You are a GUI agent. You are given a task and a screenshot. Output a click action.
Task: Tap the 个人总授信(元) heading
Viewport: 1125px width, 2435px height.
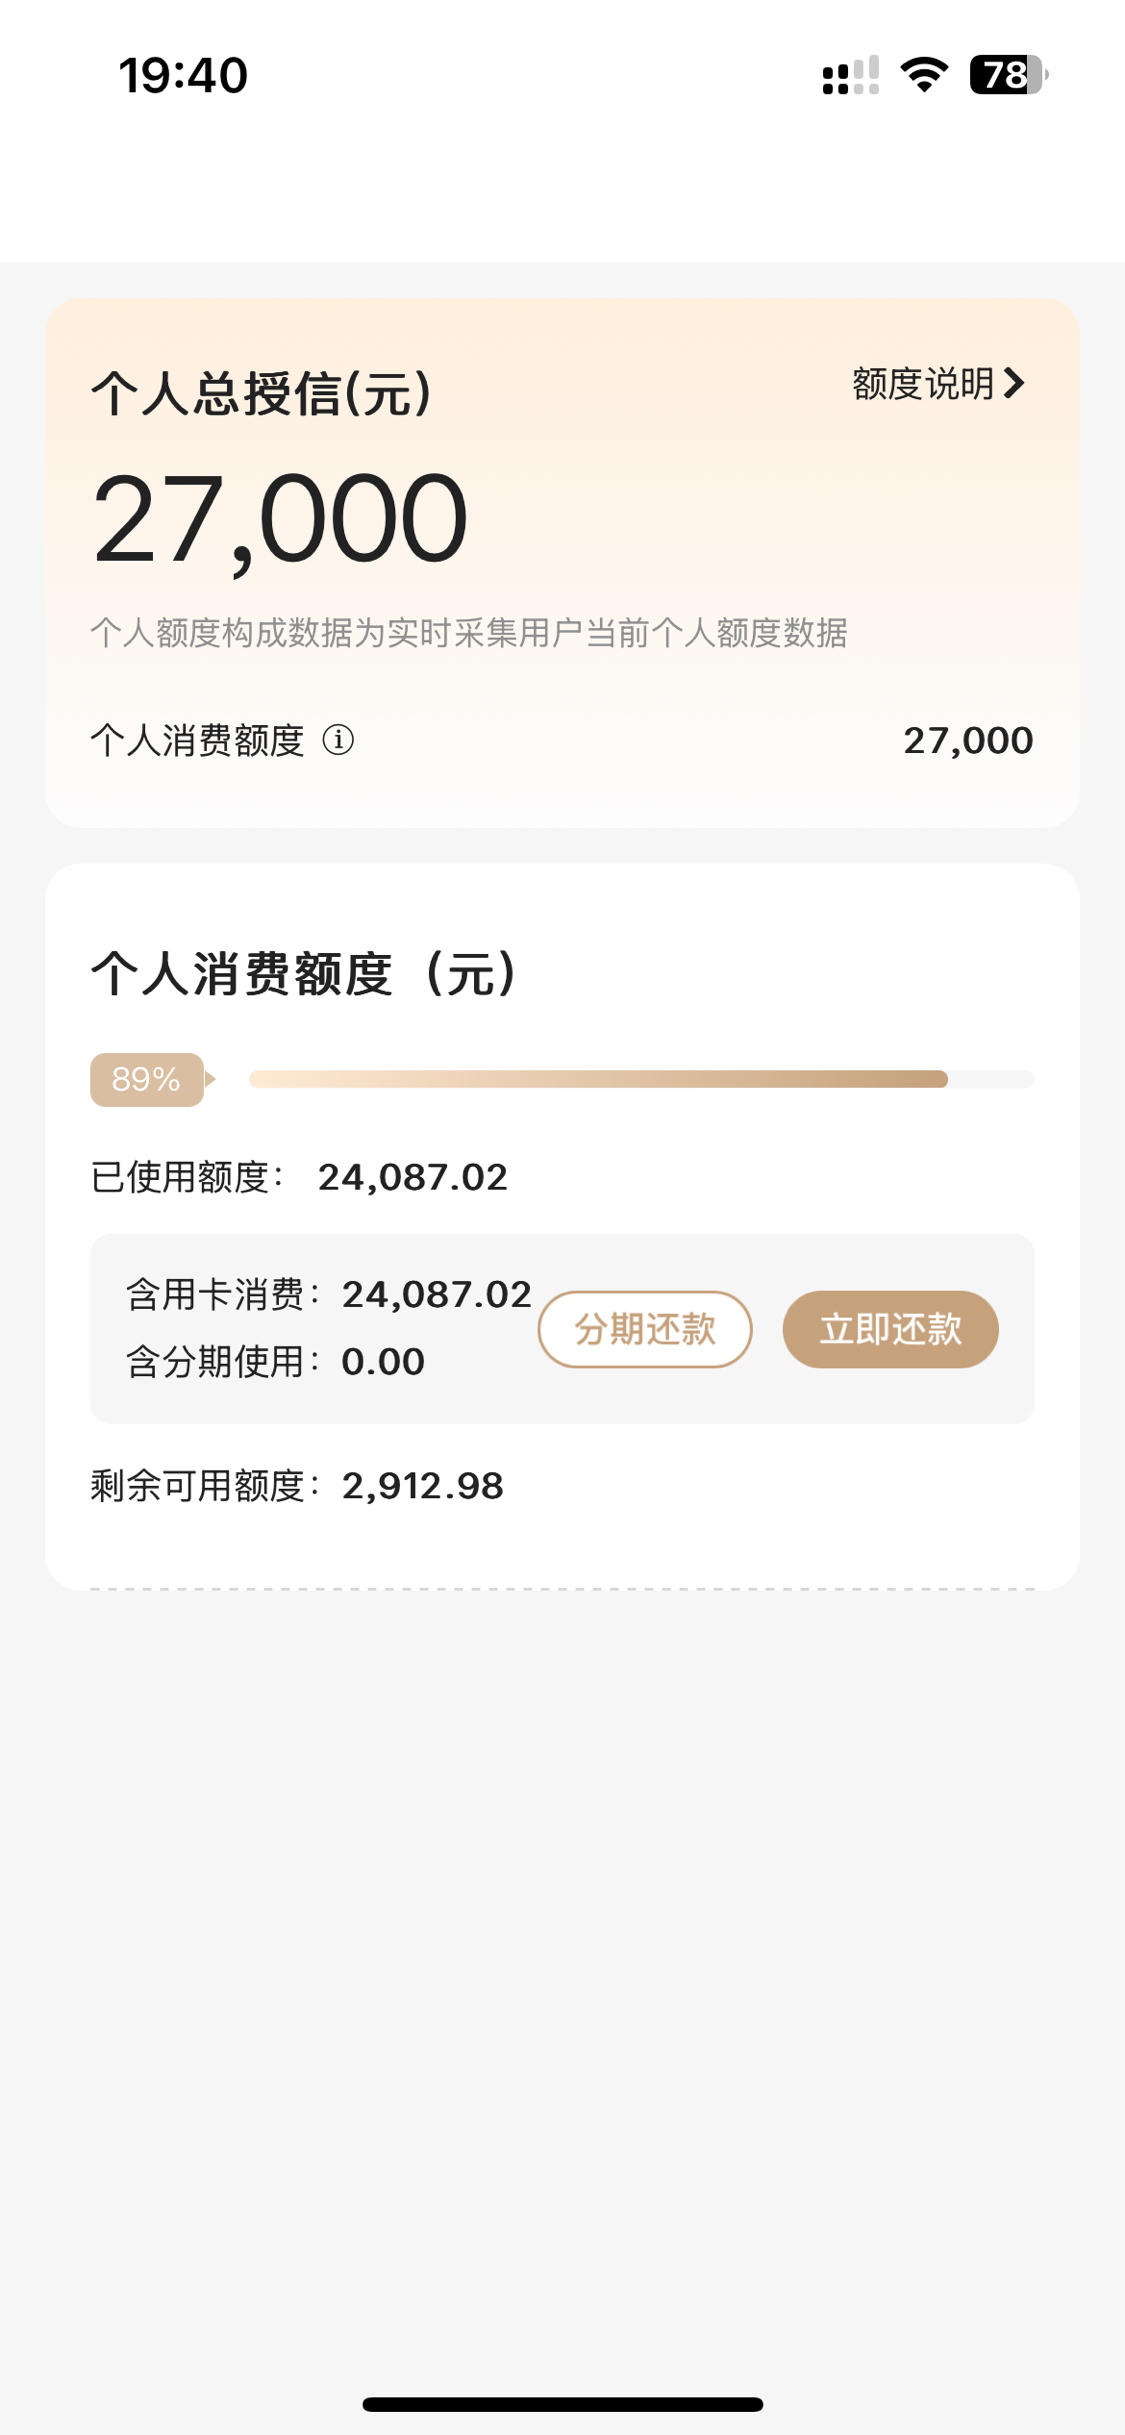(261, 393)
